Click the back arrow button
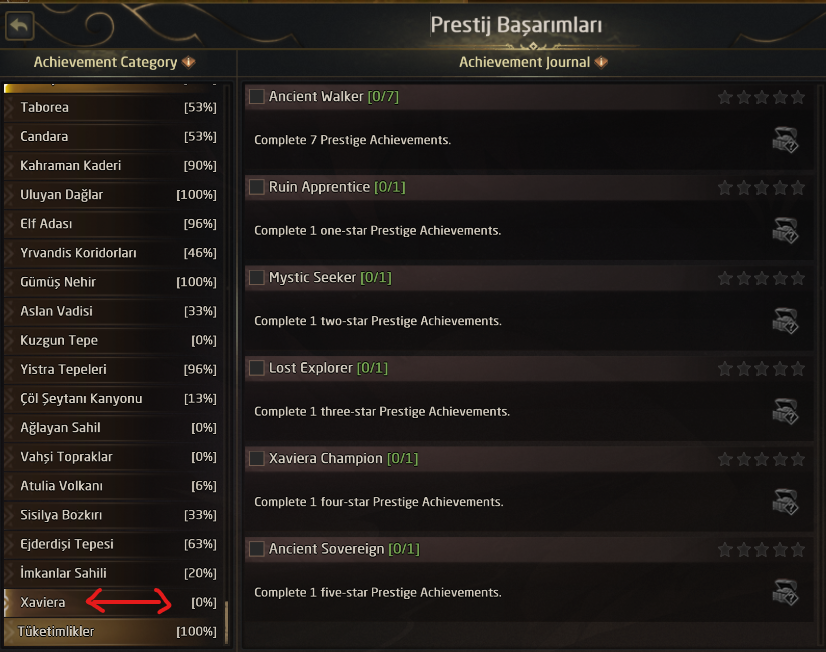 pos(20,25)
